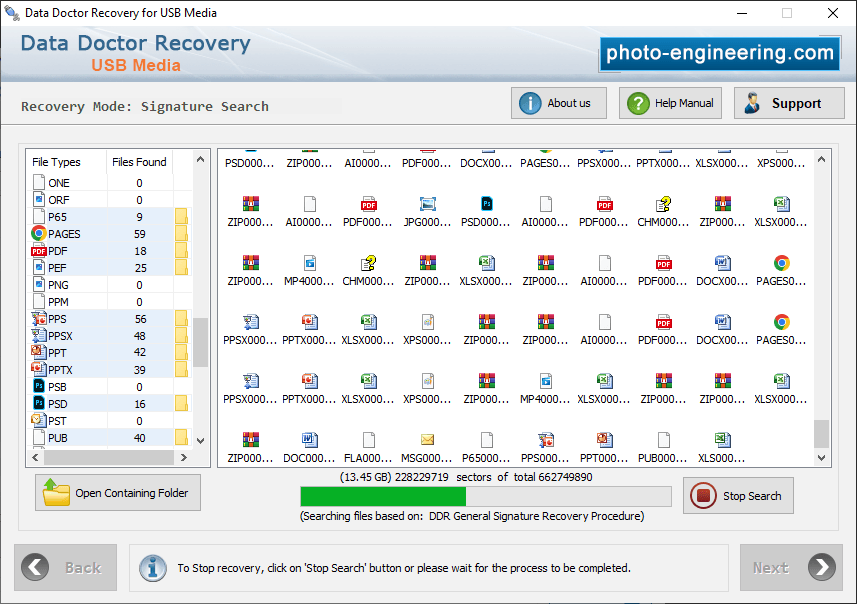Click the PDF icon in file types list
The width and height of the screenshot is (857, 604).
pyautogui.click(x=39, y=251)
